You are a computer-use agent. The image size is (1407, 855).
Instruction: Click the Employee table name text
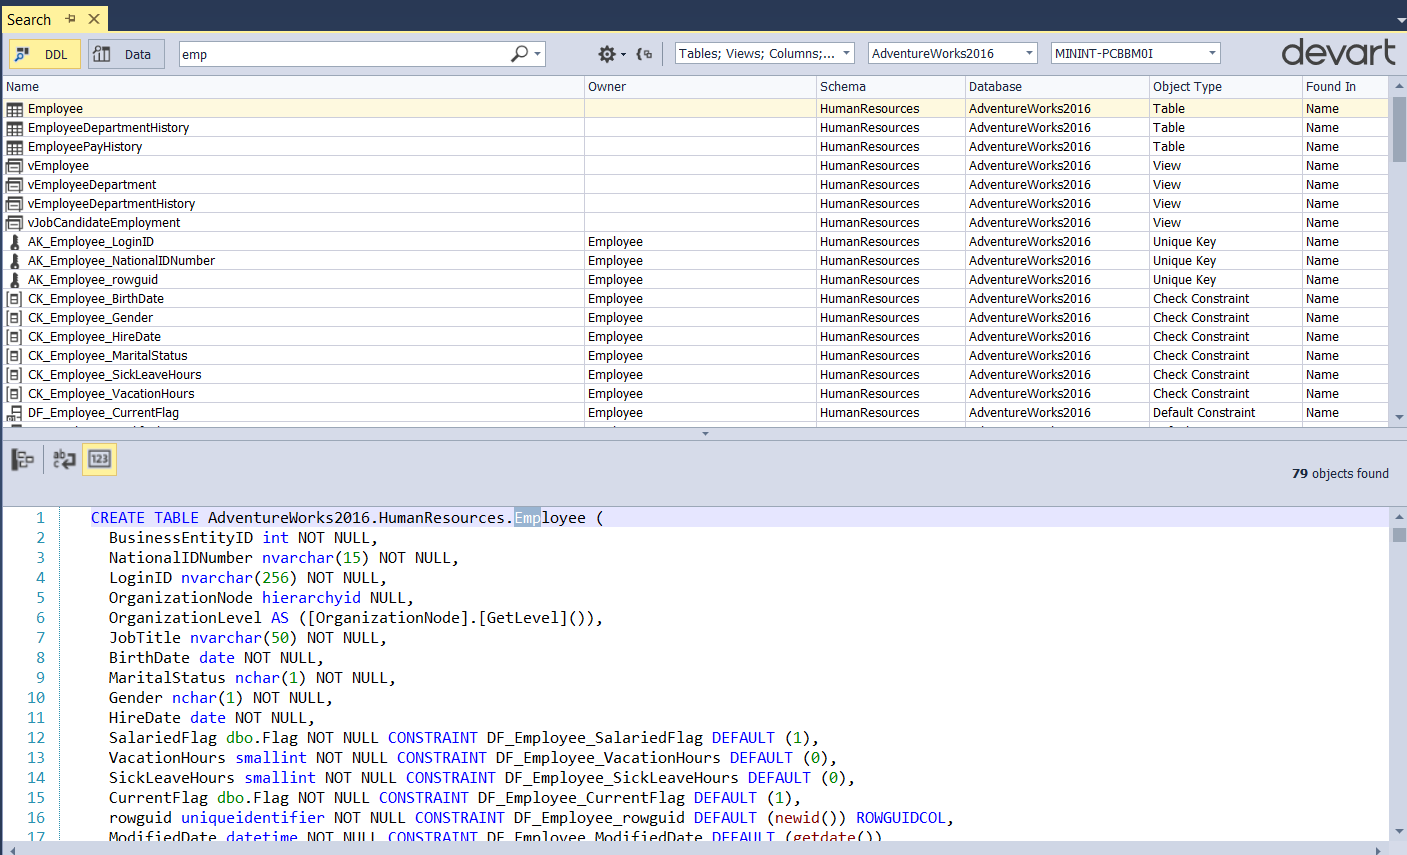click(55, 109)
